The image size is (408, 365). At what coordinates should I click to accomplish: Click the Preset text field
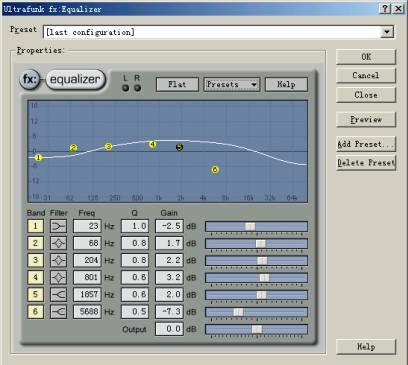[212, 32]
